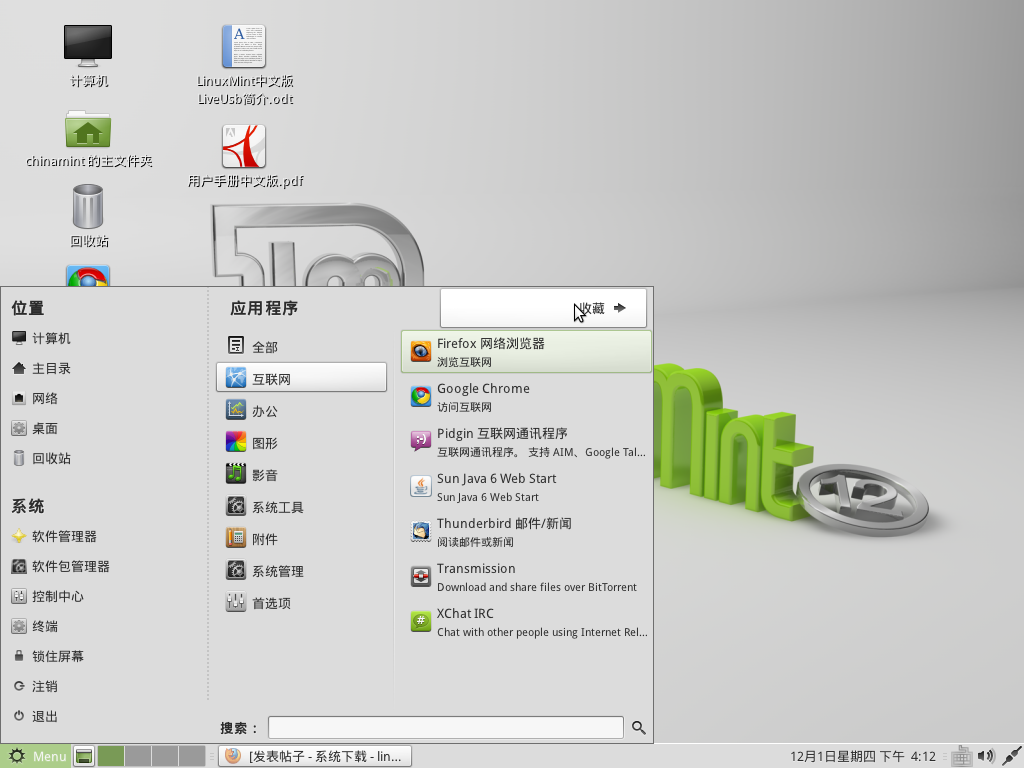The image size is (1024, 768).
Task: Select the 办公 category
Action: [x=301, y=410]
